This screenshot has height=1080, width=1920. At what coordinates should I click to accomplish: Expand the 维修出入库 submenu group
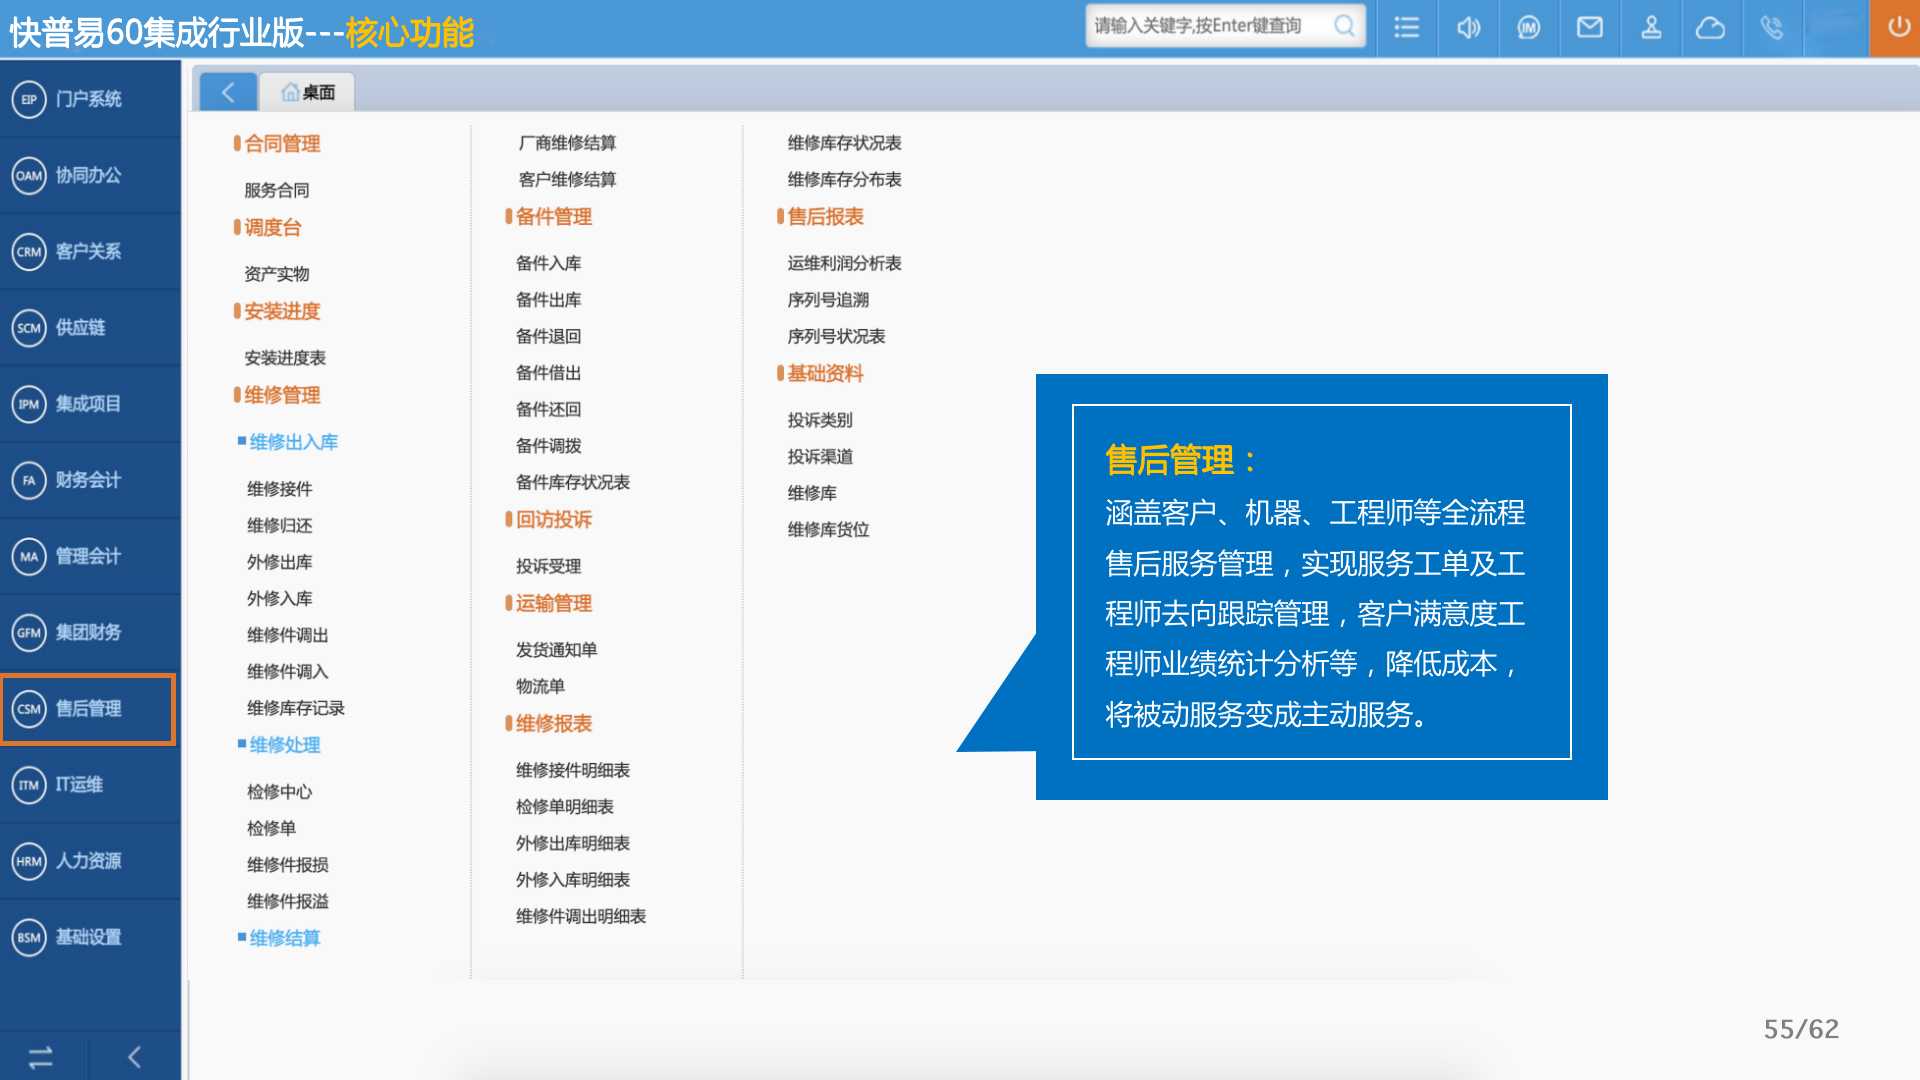pos(293,442)
